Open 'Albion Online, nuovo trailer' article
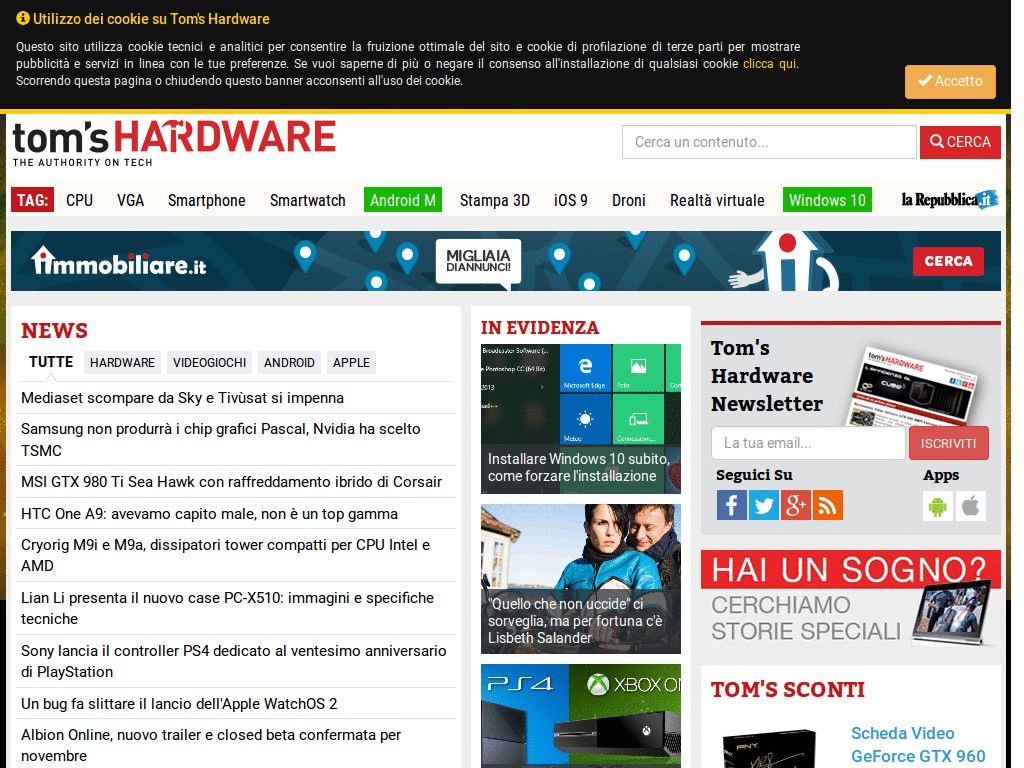The width and height of the screenshot is (1024, 768). [x=211, y=745]
